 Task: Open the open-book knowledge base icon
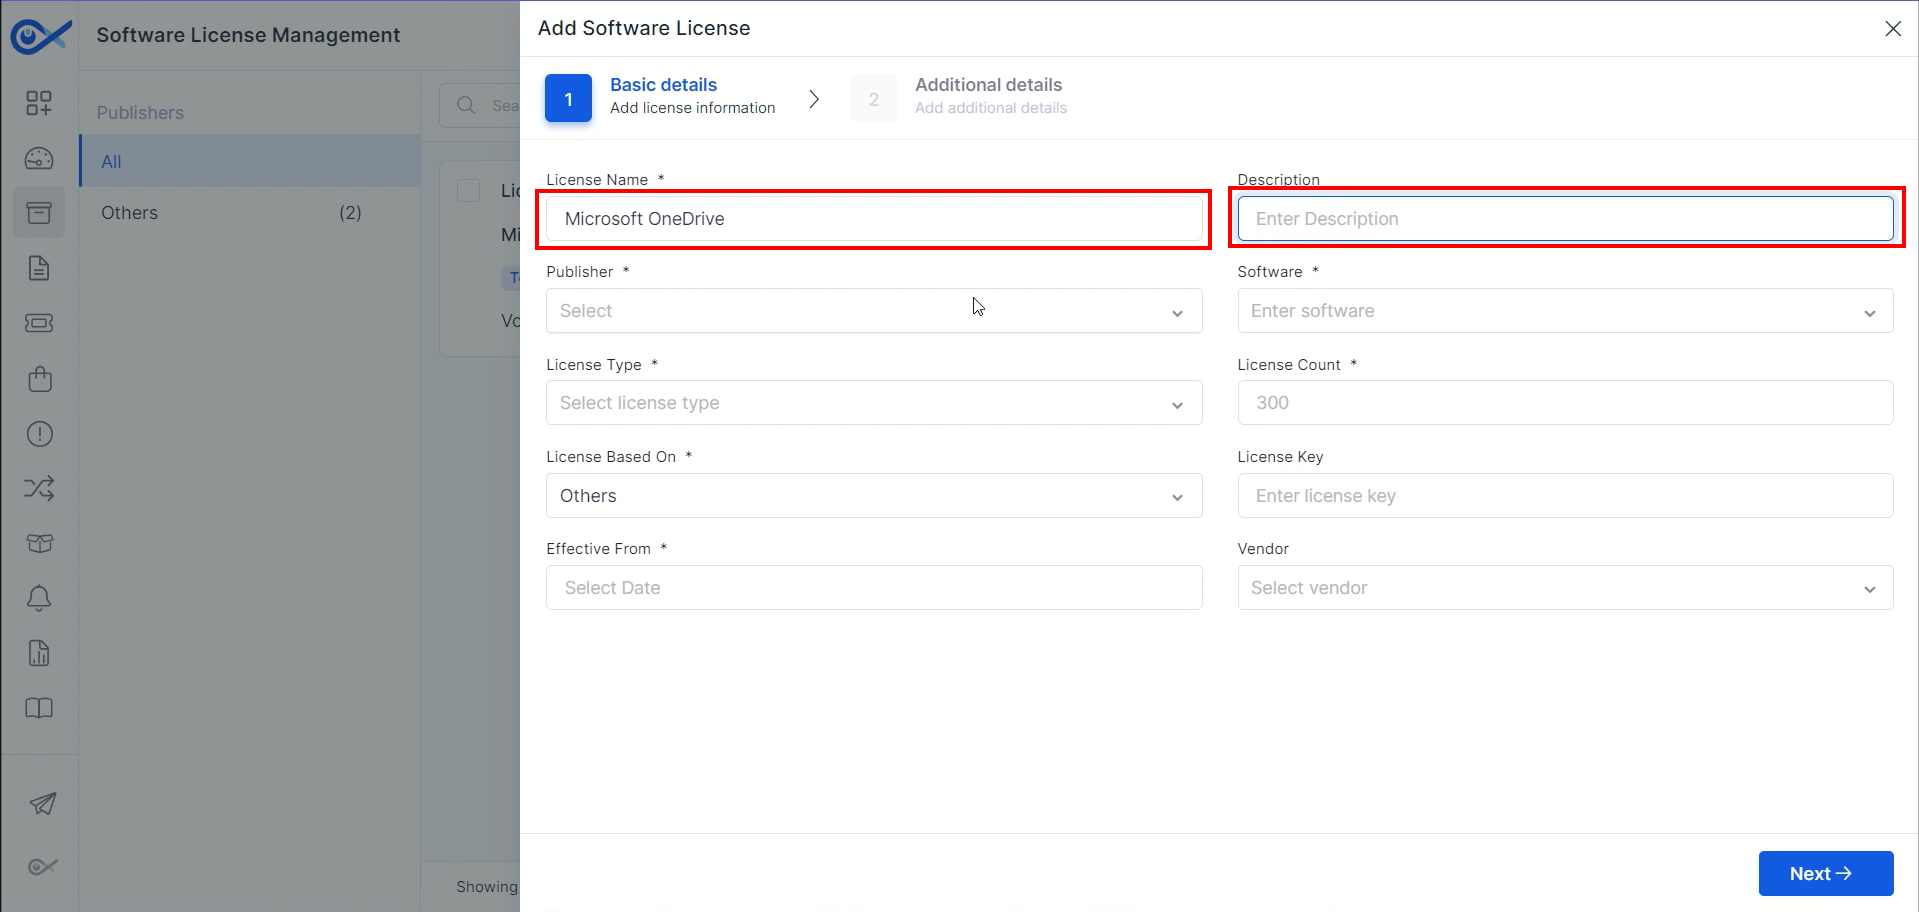point(39,708)
